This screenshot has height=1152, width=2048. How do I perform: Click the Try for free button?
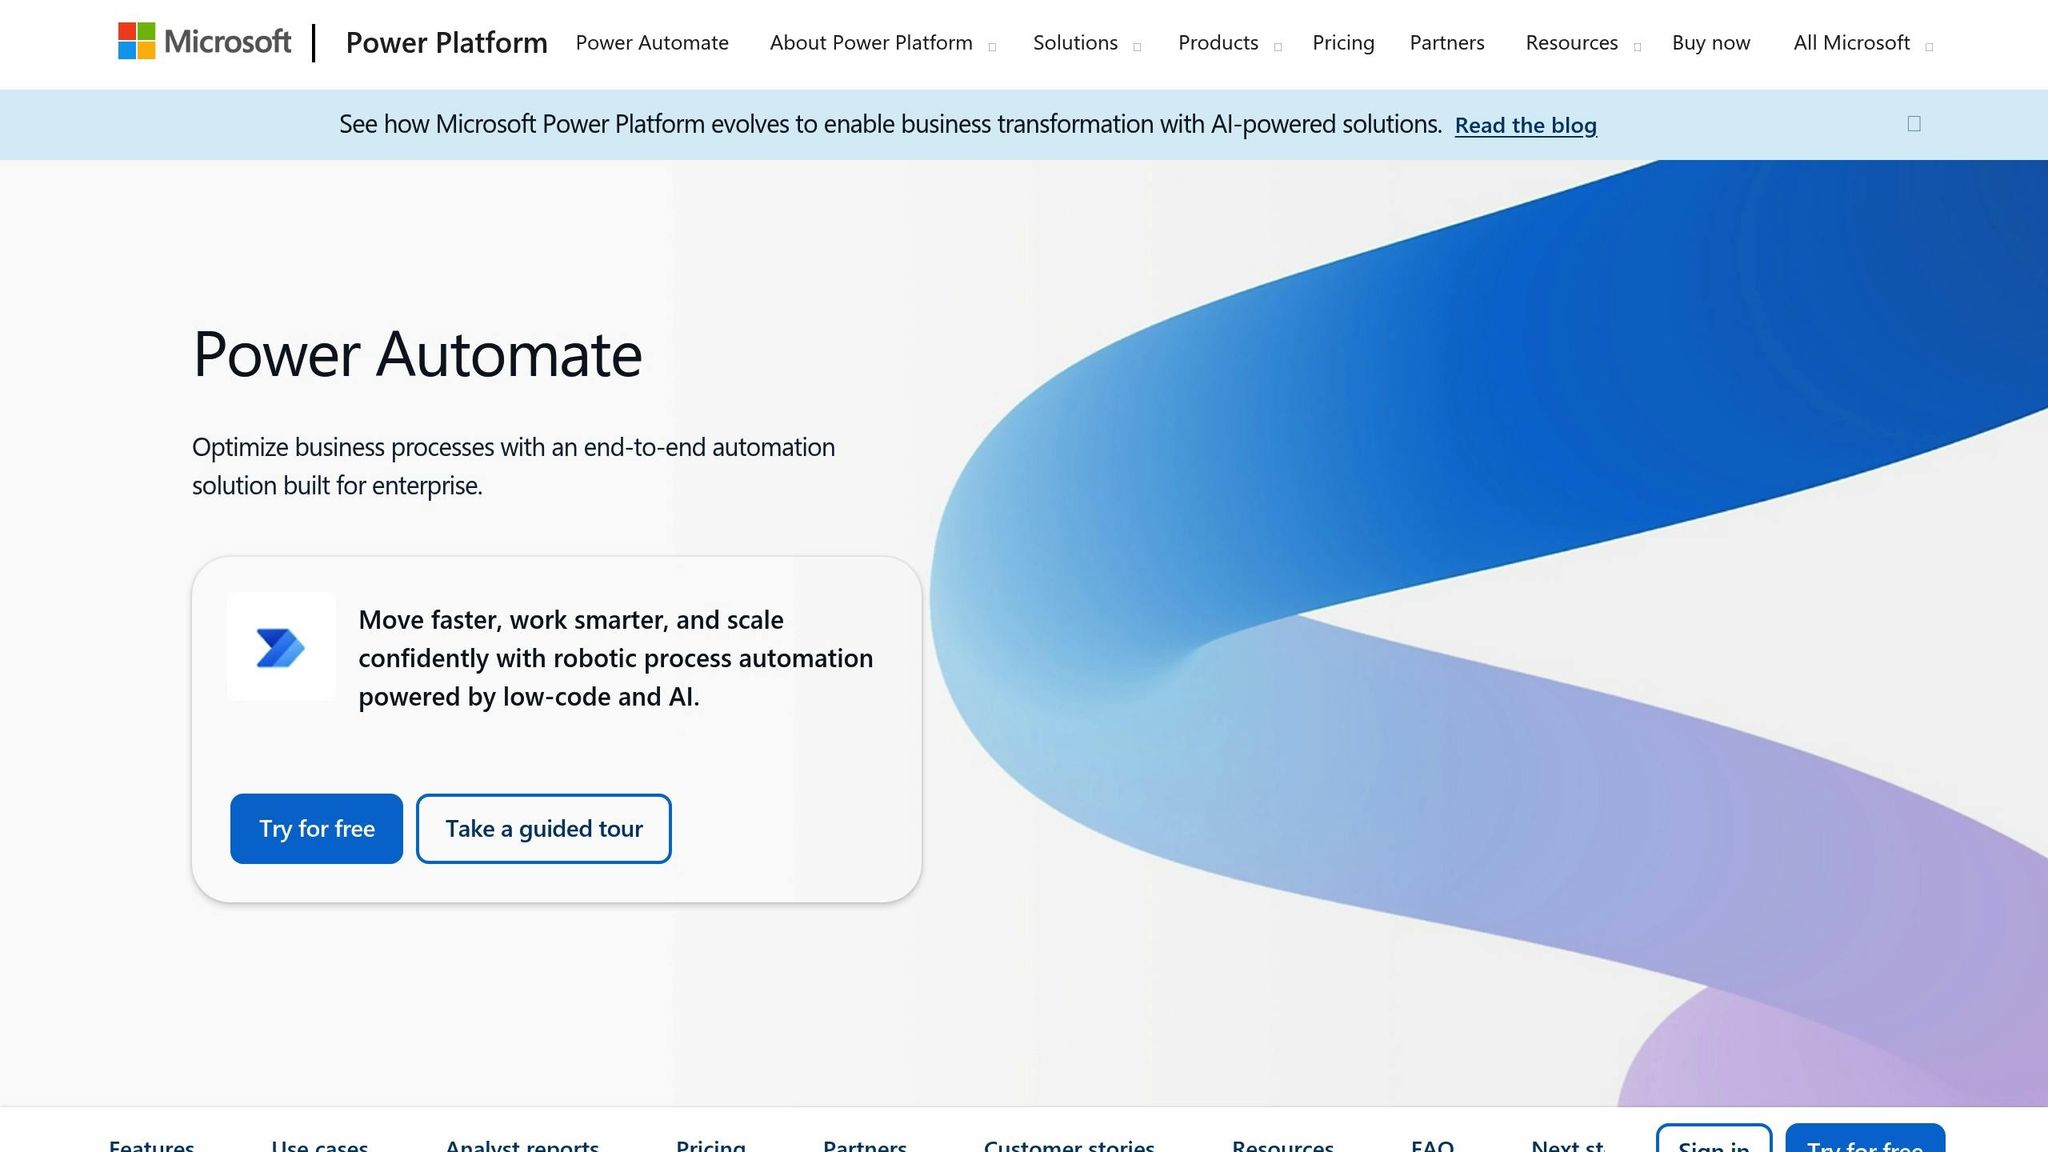pyautogui.click(x=316, y=828)
